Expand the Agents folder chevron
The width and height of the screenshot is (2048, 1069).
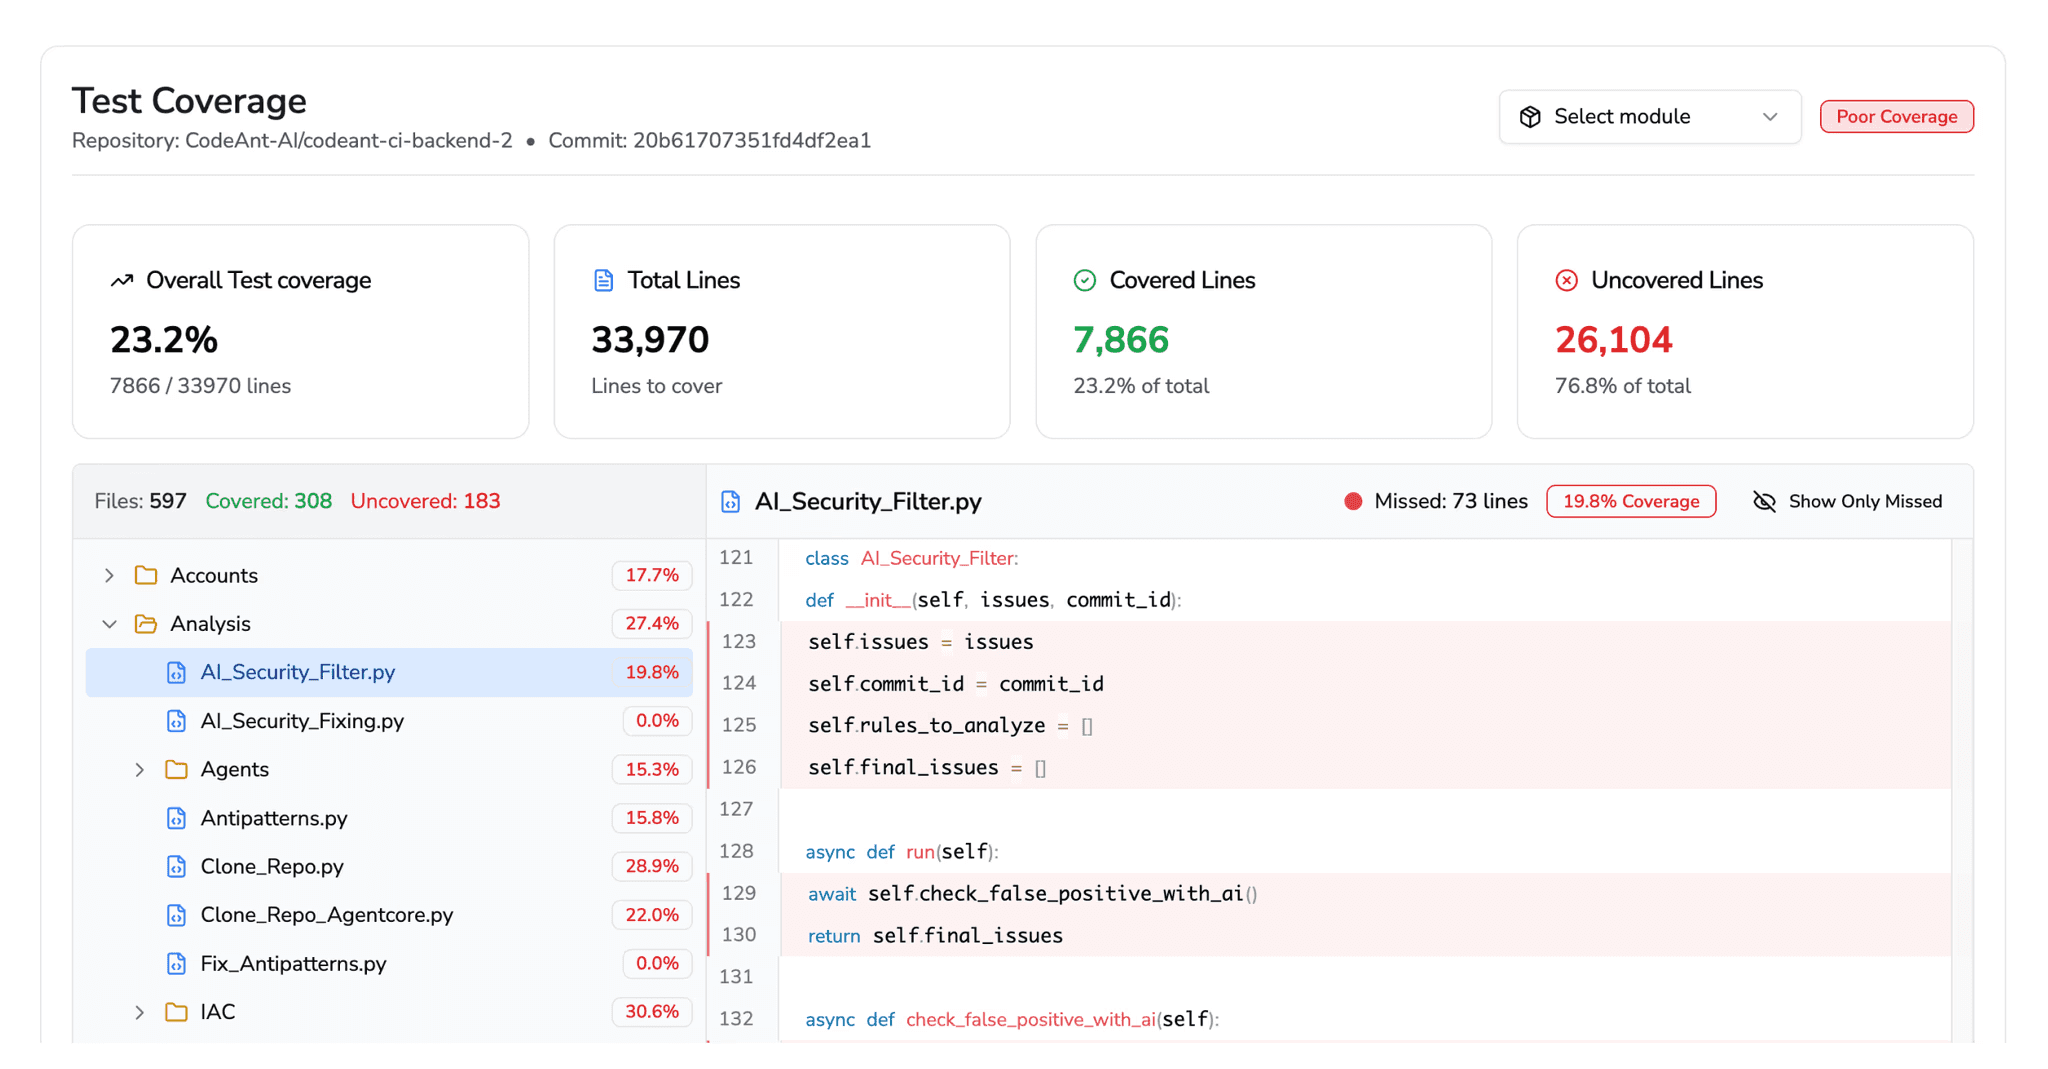tap(140, 769)
